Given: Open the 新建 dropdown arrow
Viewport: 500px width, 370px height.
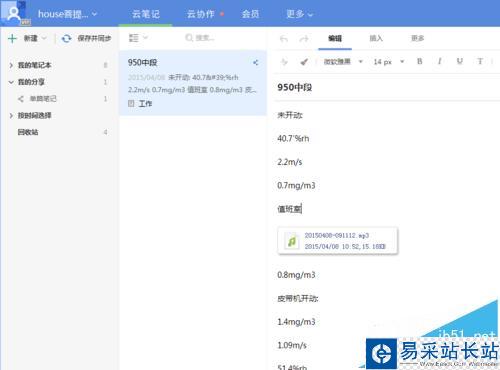Looking at the screenshot, I should (44, 38).
